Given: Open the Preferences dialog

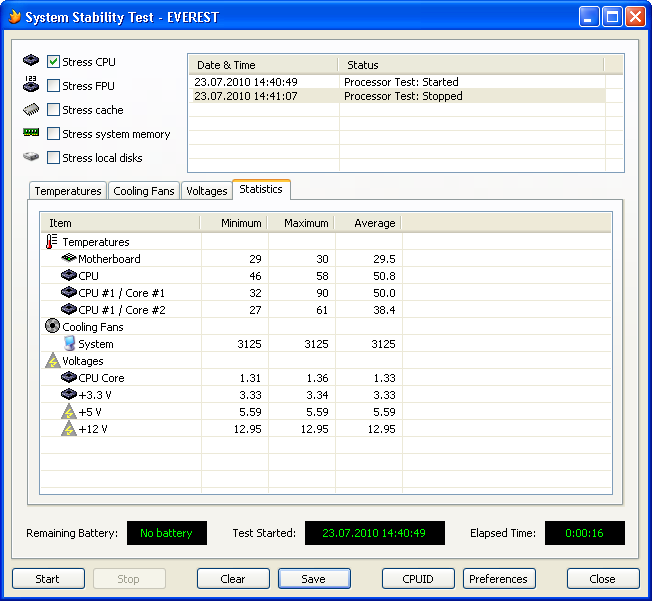Looking at the screenshot, I should coord(498,579).
